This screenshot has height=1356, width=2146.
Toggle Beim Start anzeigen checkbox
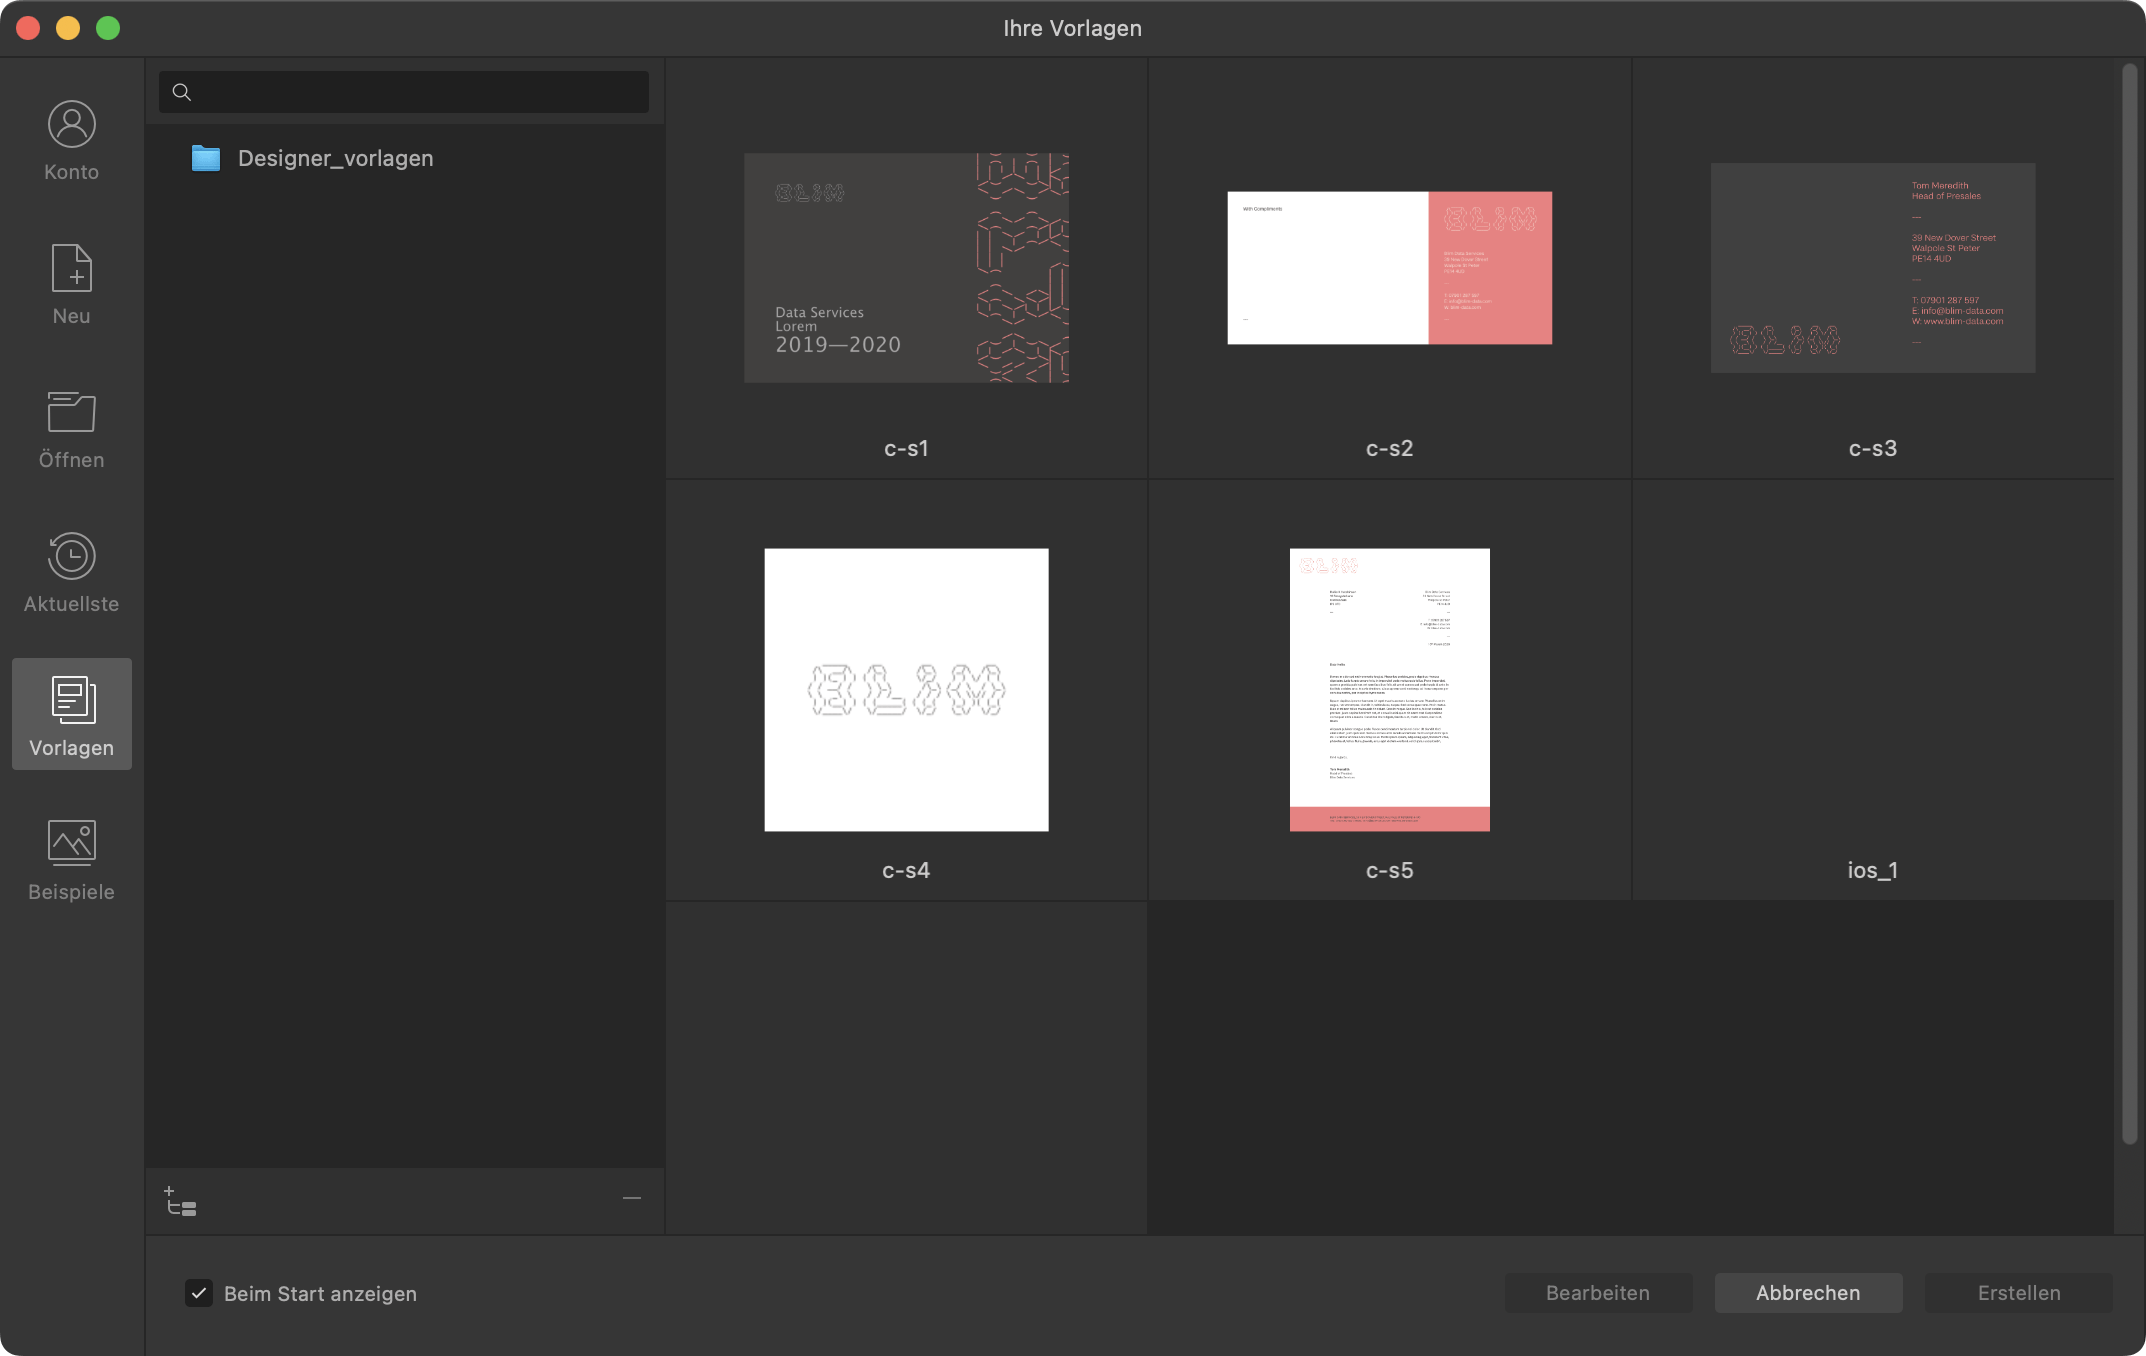pyautogui.click(x=198, y=1294)
